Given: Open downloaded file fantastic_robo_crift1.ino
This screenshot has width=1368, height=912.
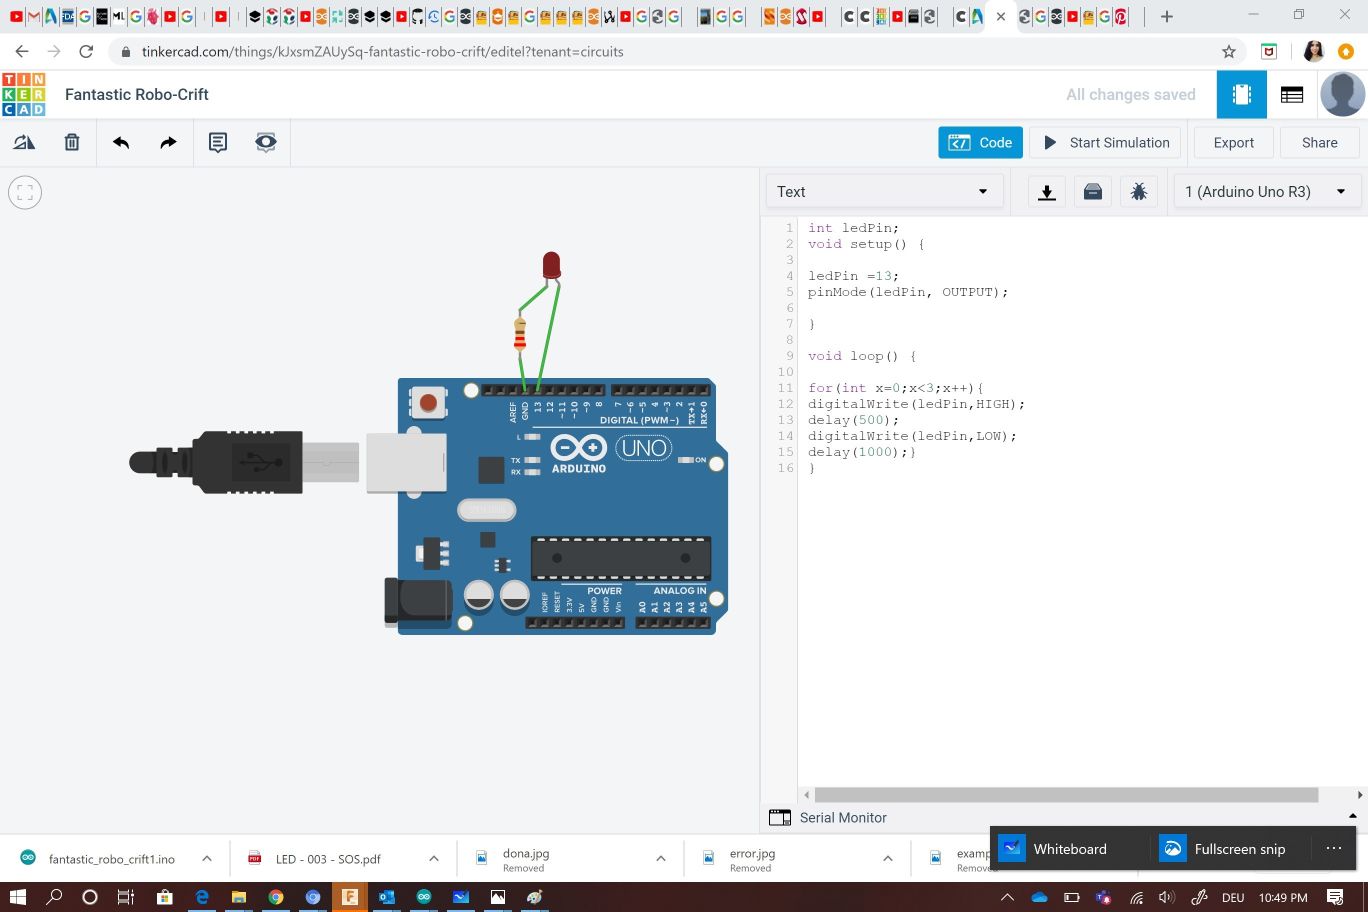Looking at the screenshot, I should tap(111, 859).
